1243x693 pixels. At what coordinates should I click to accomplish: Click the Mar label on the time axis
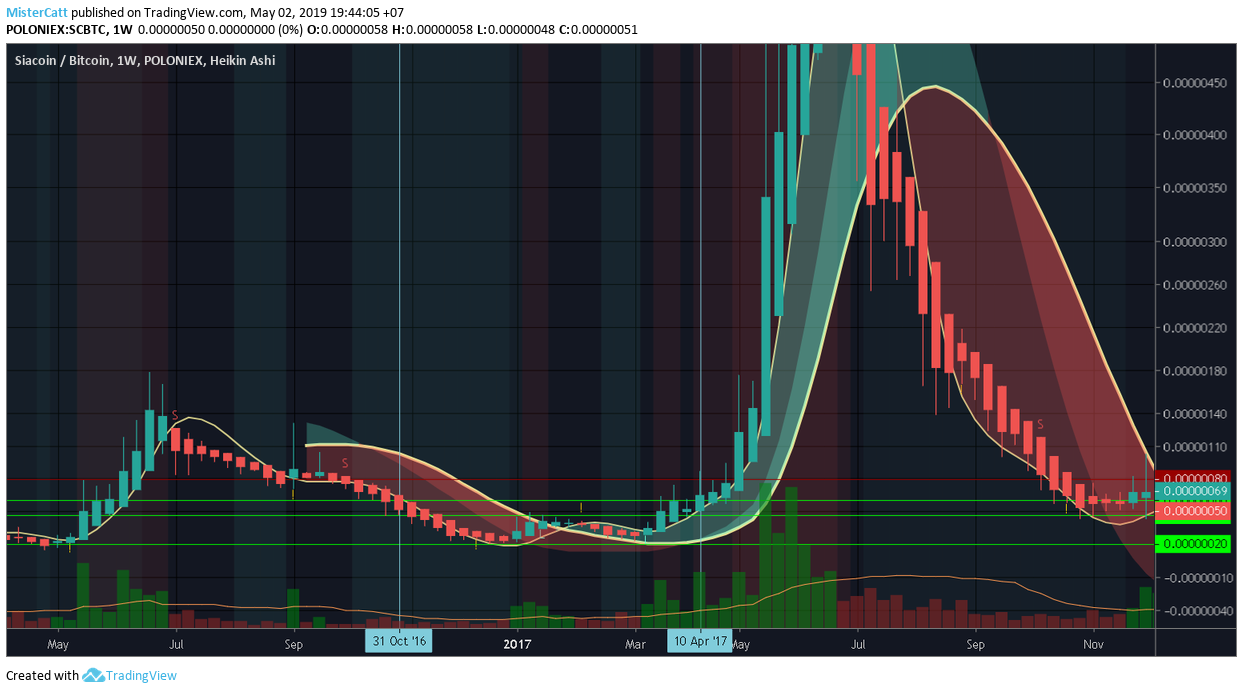tap(635, 645)
